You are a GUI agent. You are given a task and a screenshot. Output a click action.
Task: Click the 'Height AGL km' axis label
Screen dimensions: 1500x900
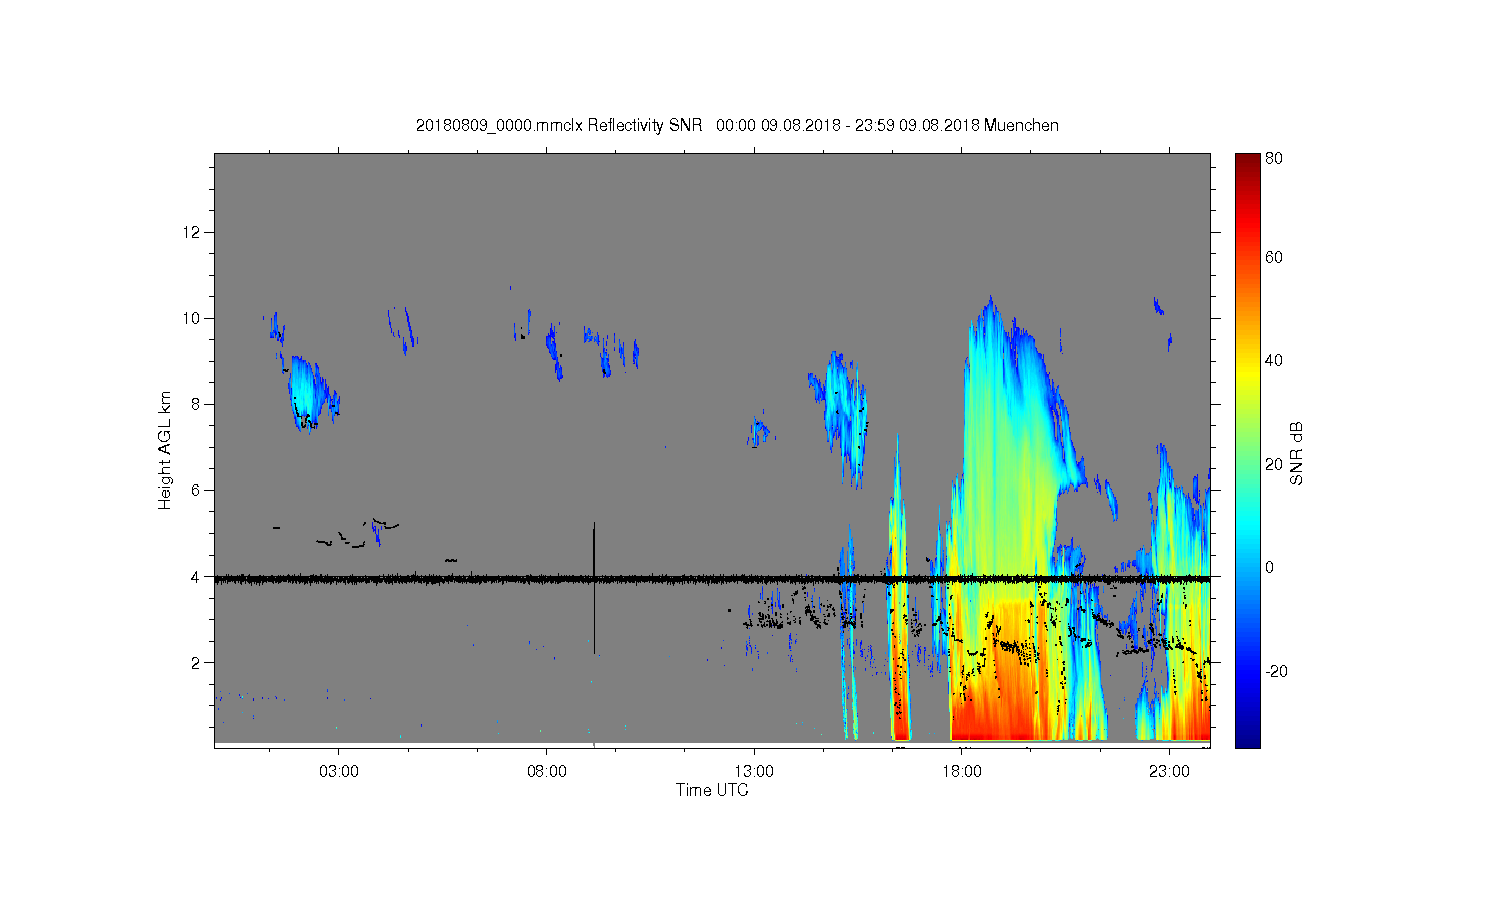(165, 450)
